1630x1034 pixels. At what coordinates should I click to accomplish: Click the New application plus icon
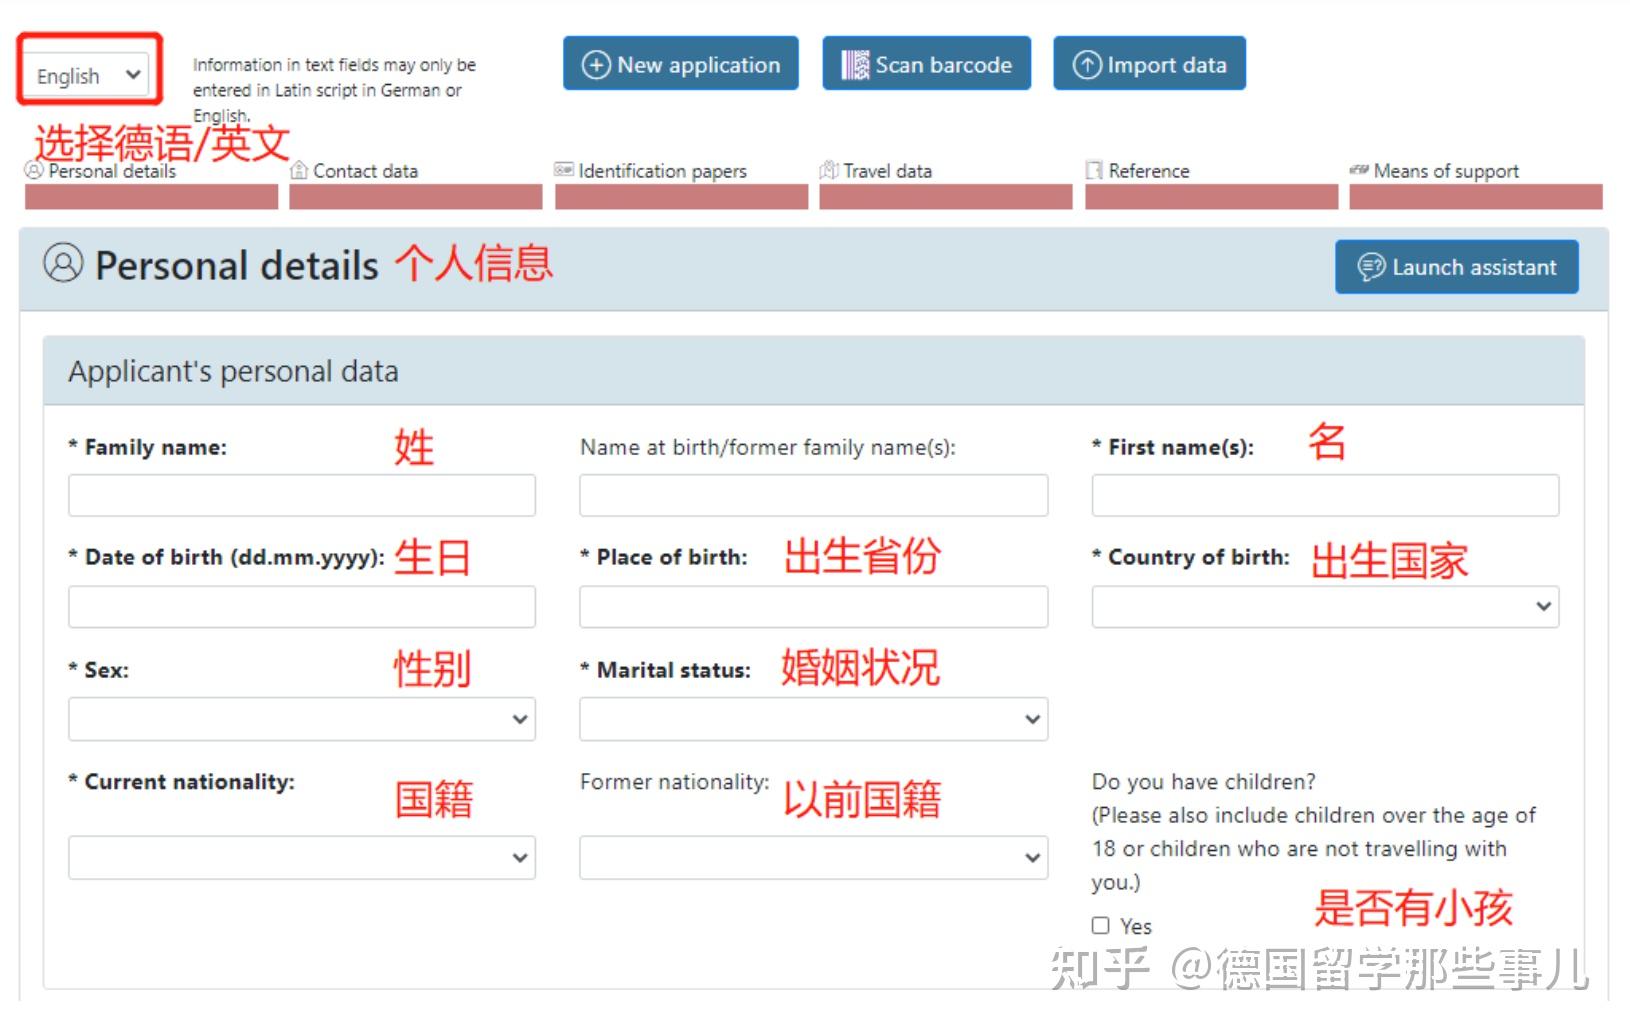[x=597, y=64]
